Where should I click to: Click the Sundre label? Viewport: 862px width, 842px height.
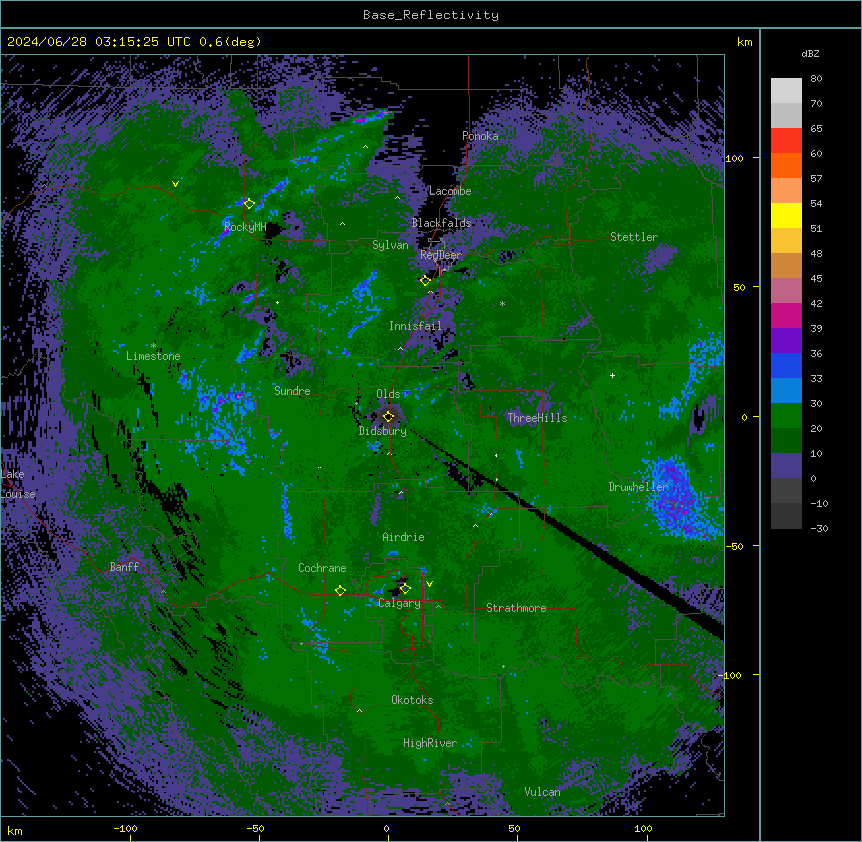pyautogui.click(x=292, y=391)
